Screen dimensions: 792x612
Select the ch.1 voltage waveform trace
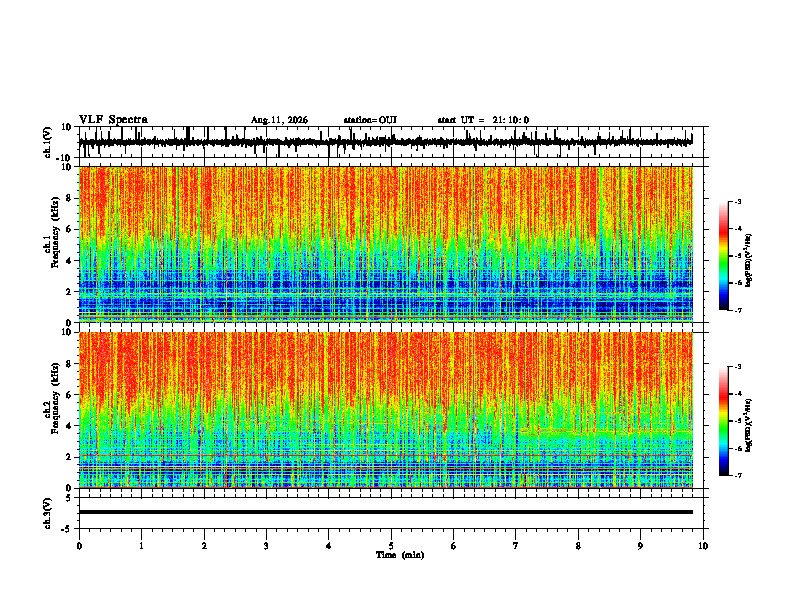click(386, 142)
